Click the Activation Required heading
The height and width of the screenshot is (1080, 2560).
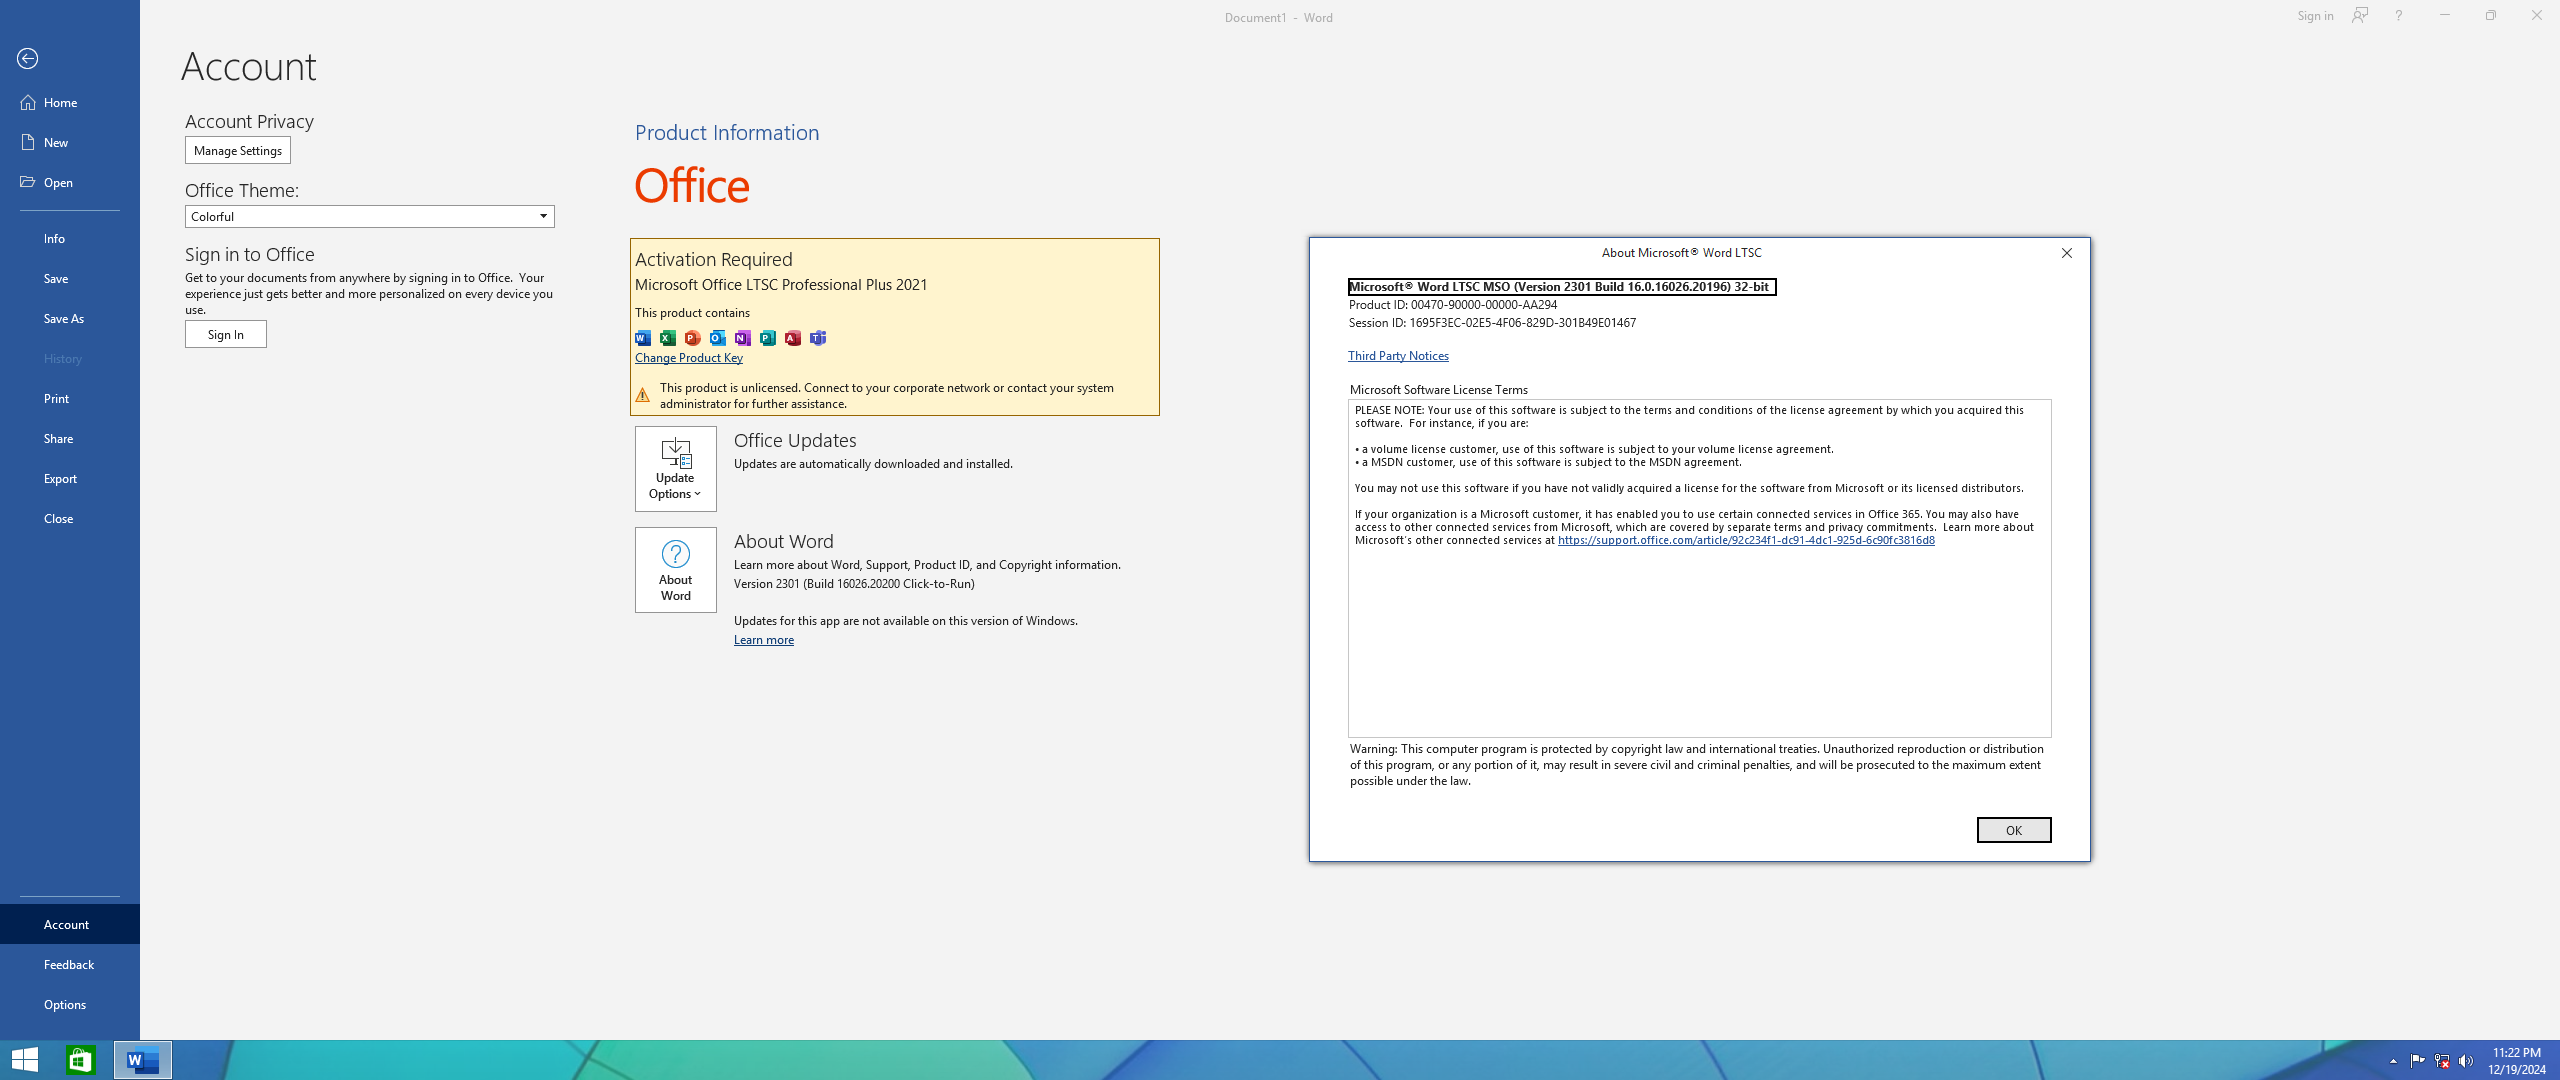coord(714,259)
